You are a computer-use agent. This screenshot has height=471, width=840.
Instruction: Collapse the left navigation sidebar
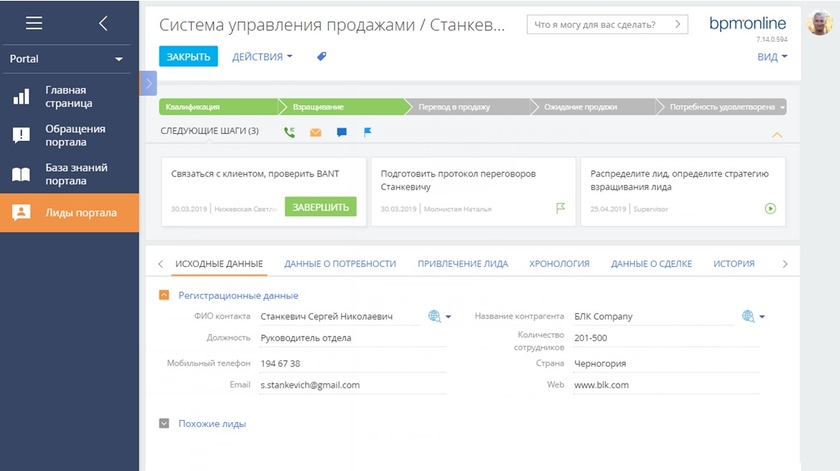[x=103, y=23]
